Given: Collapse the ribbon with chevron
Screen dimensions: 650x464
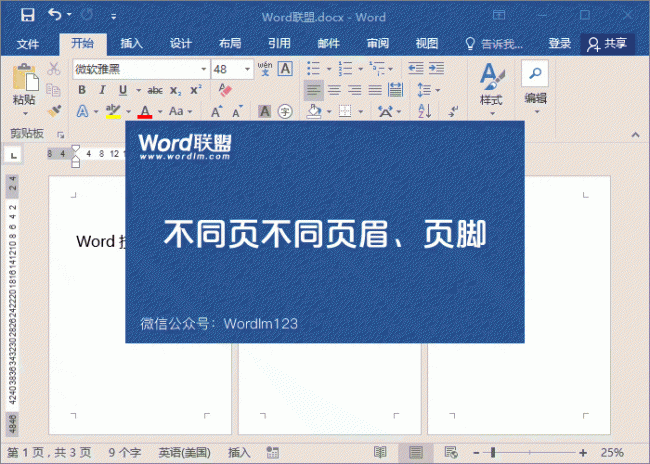Looking at the screenshot, I should pos(635,135).
